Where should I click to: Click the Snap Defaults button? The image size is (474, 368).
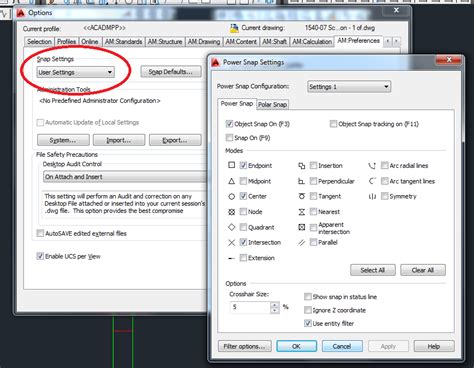(171, 72)
